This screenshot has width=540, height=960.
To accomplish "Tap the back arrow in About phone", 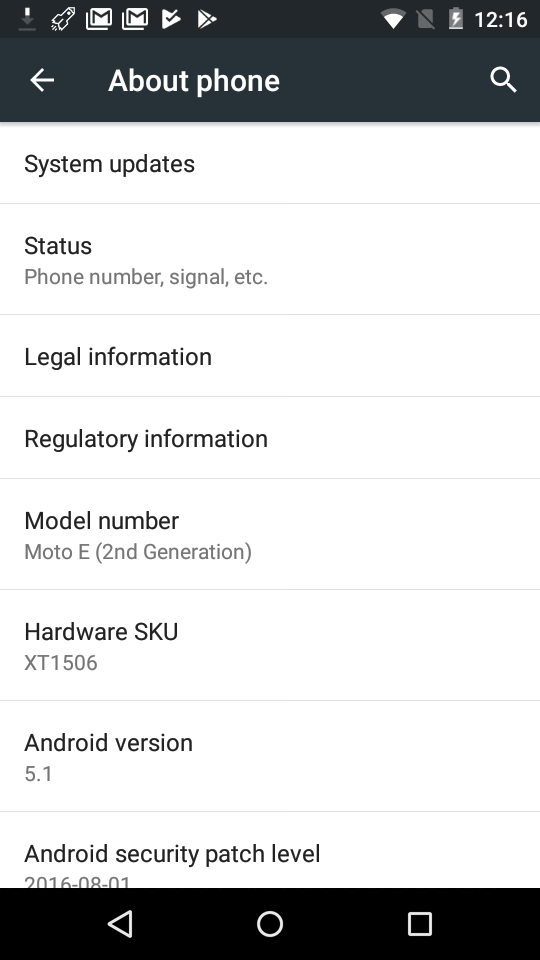I will coord(42,80).
